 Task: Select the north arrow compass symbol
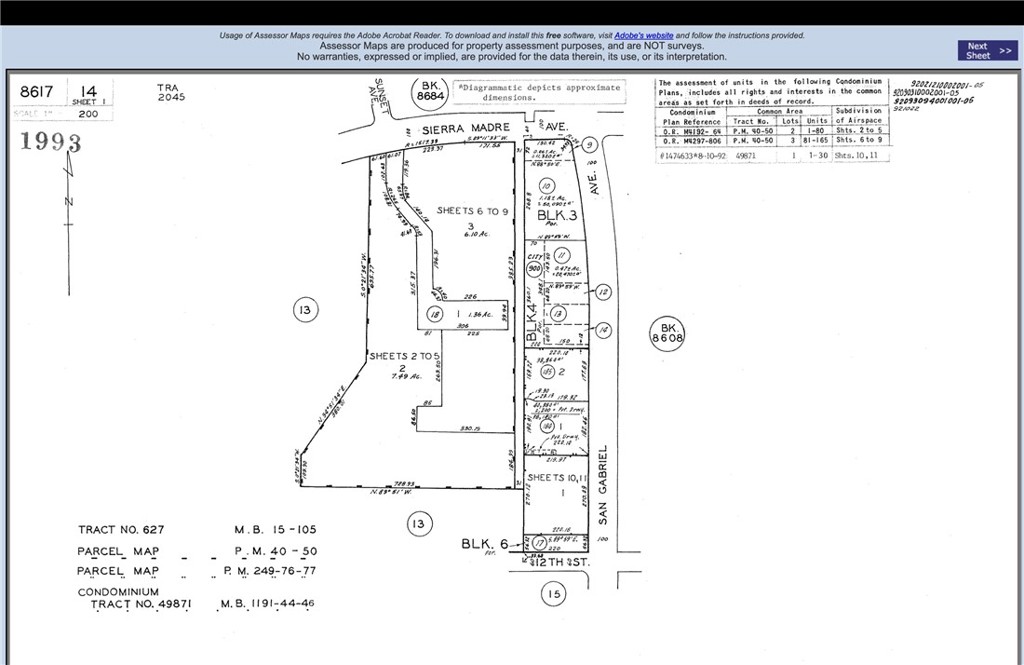[x=67, y=180]
